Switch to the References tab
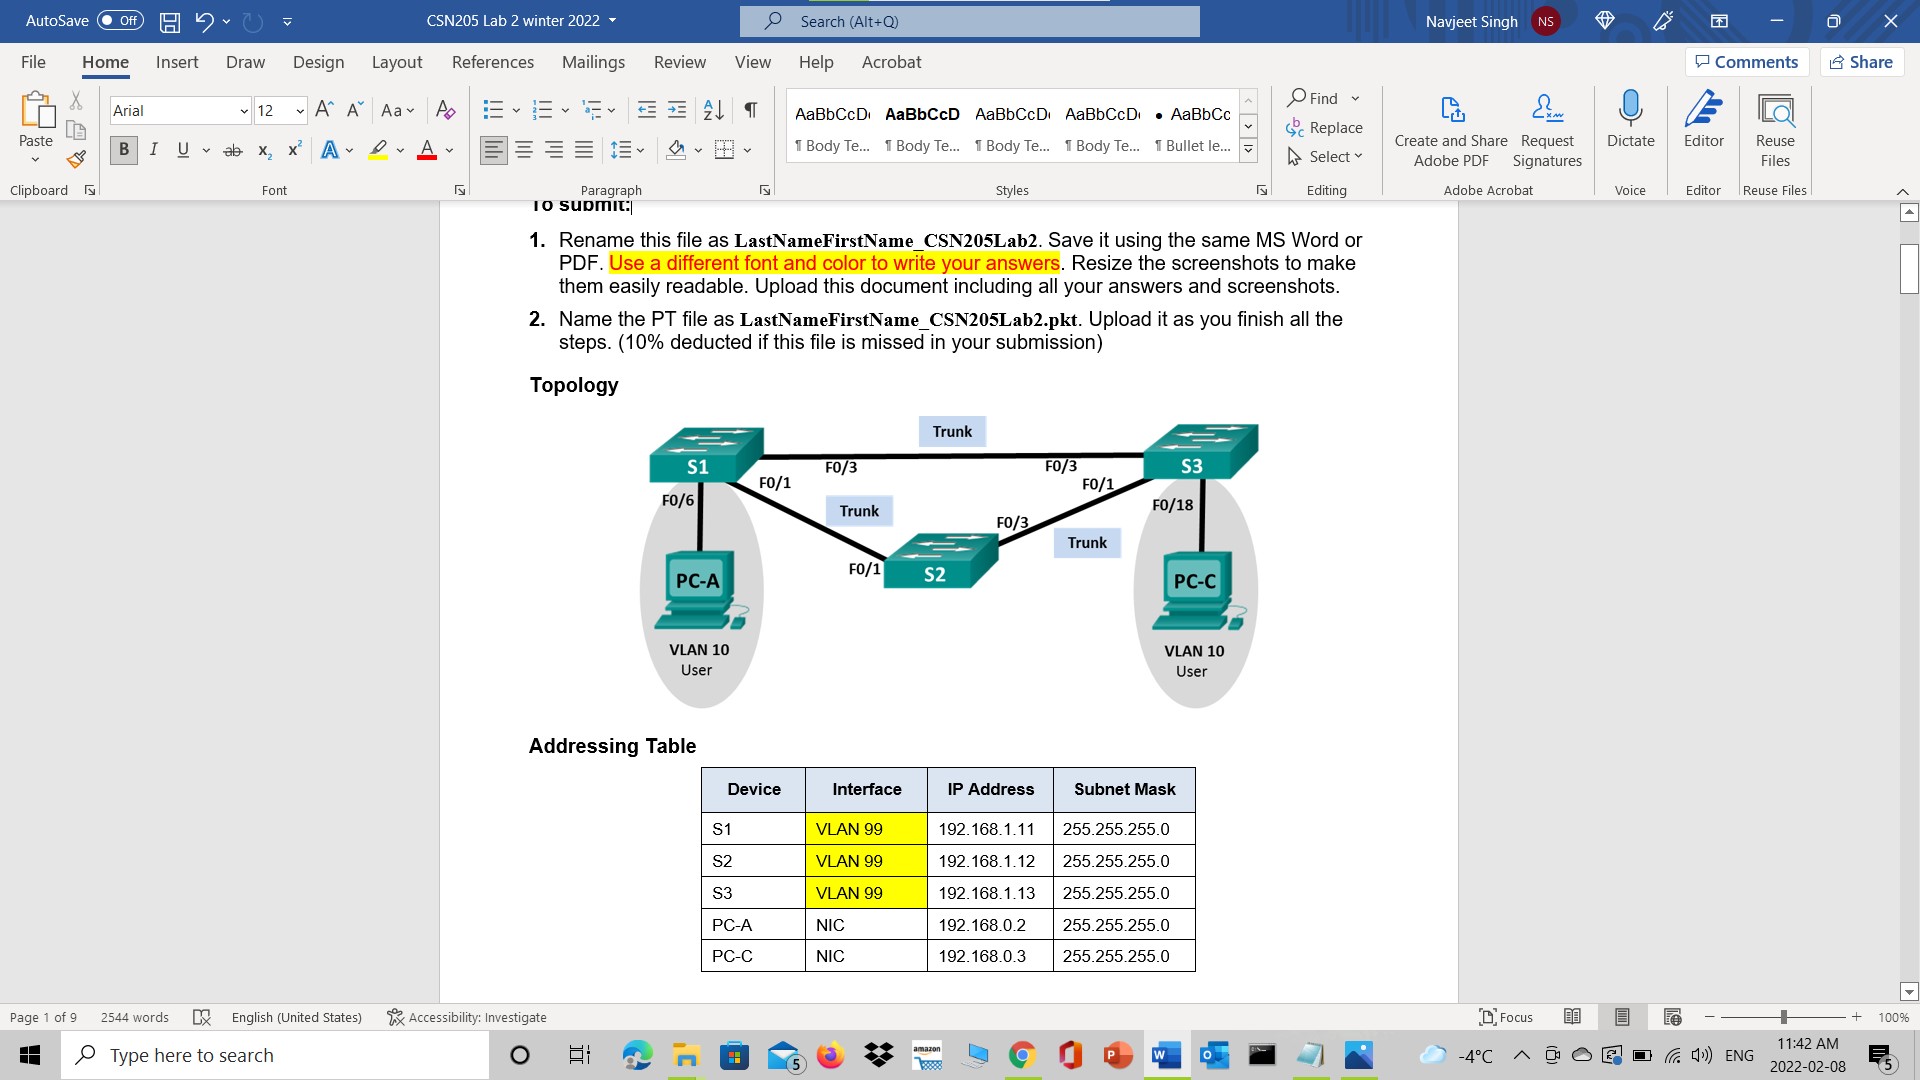The width and height of the screenshot is (1920, 1080). (492, 62)
